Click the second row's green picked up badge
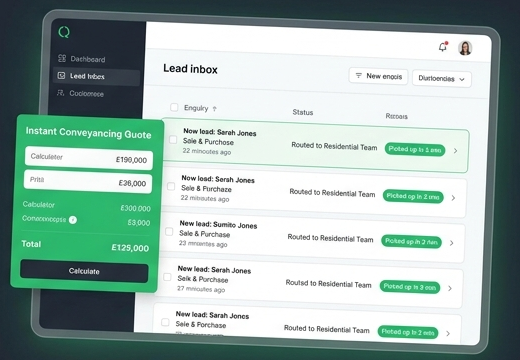 [413, 196]
